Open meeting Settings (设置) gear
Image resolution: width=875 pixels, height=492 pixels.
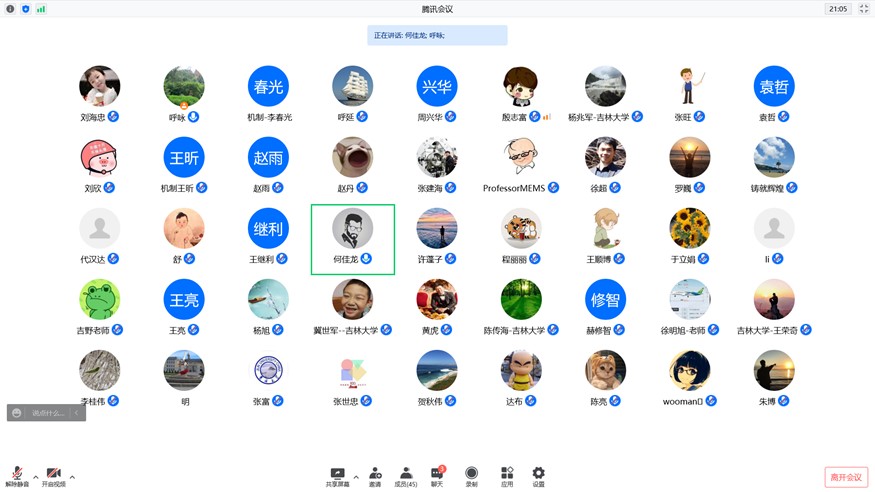(x=538, y=475)
